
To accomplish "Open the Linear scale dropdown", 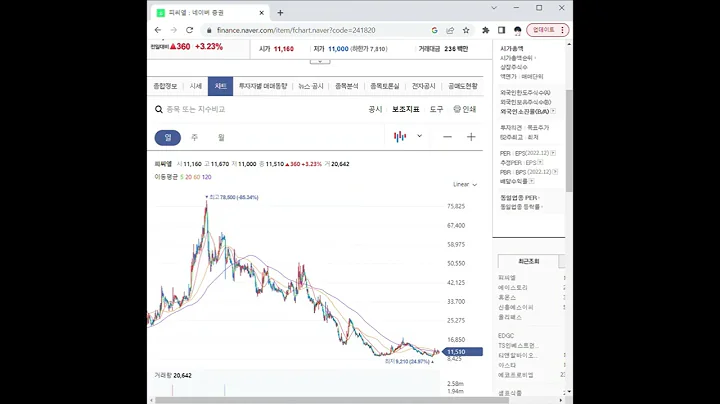I will coord(465,185).
